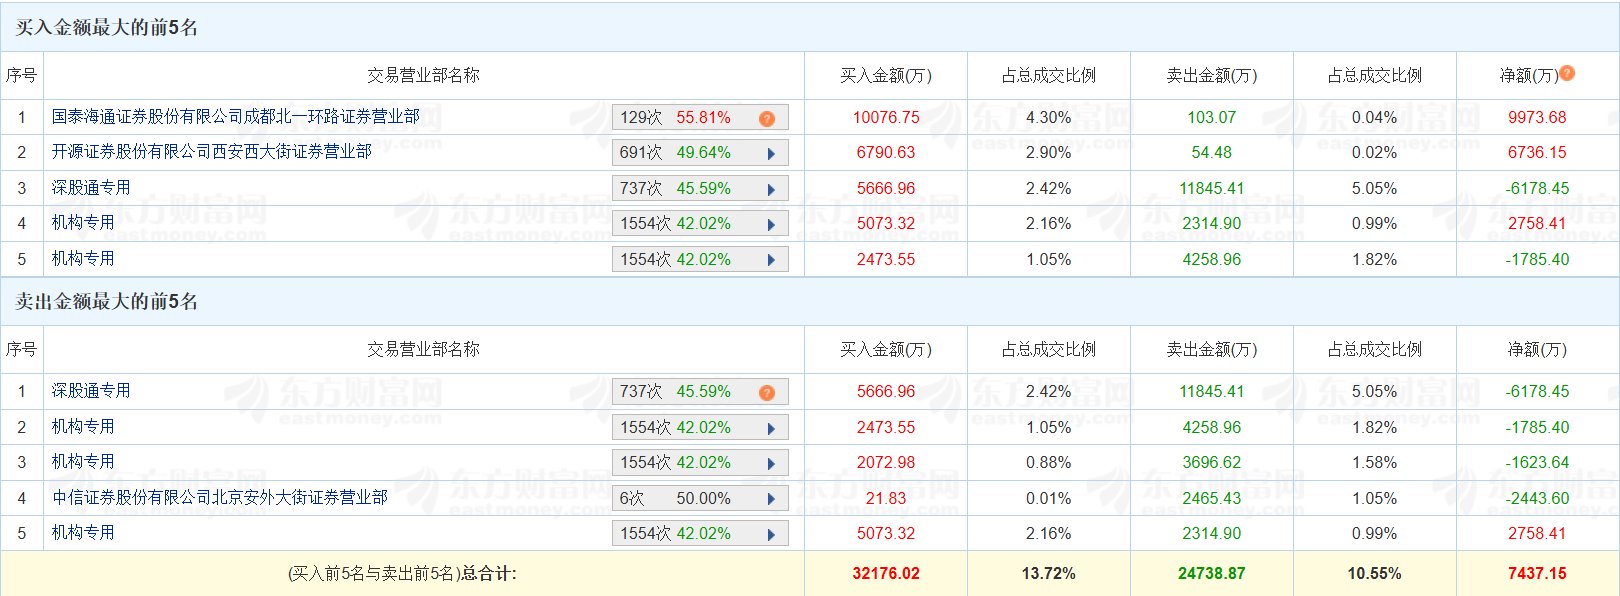Click the blue arrow in sell table row 5 机构专用
1620x596 pixels.
(x=771, y=534)
